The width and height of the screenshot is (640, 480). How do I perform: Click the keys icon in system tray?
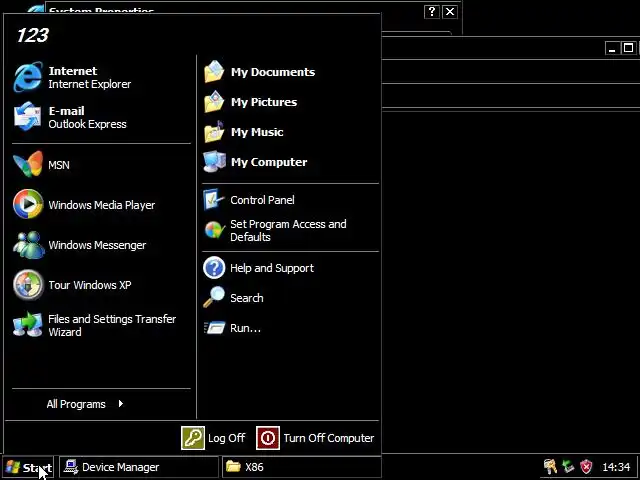click(x=550, y=467)
